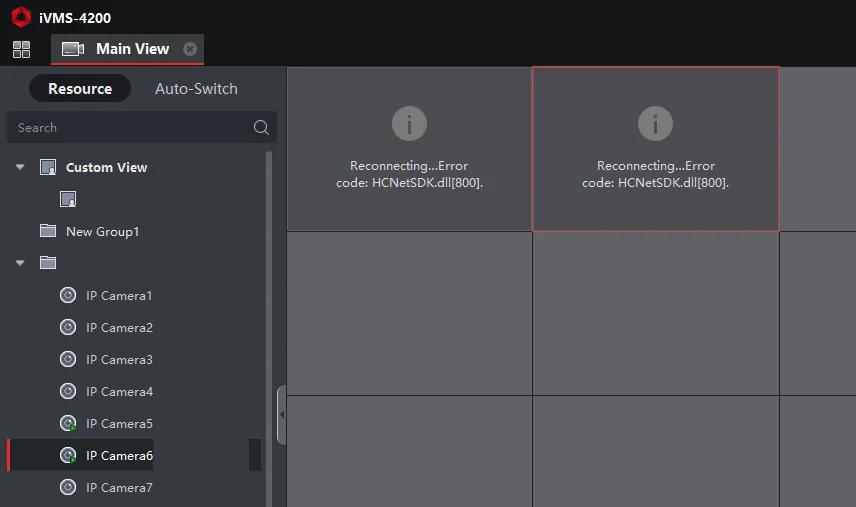Image resolution: width=856 pixels, height=507 pixels.
Task: Switch to the Auto-Switch tab
Action: point(196,88)
